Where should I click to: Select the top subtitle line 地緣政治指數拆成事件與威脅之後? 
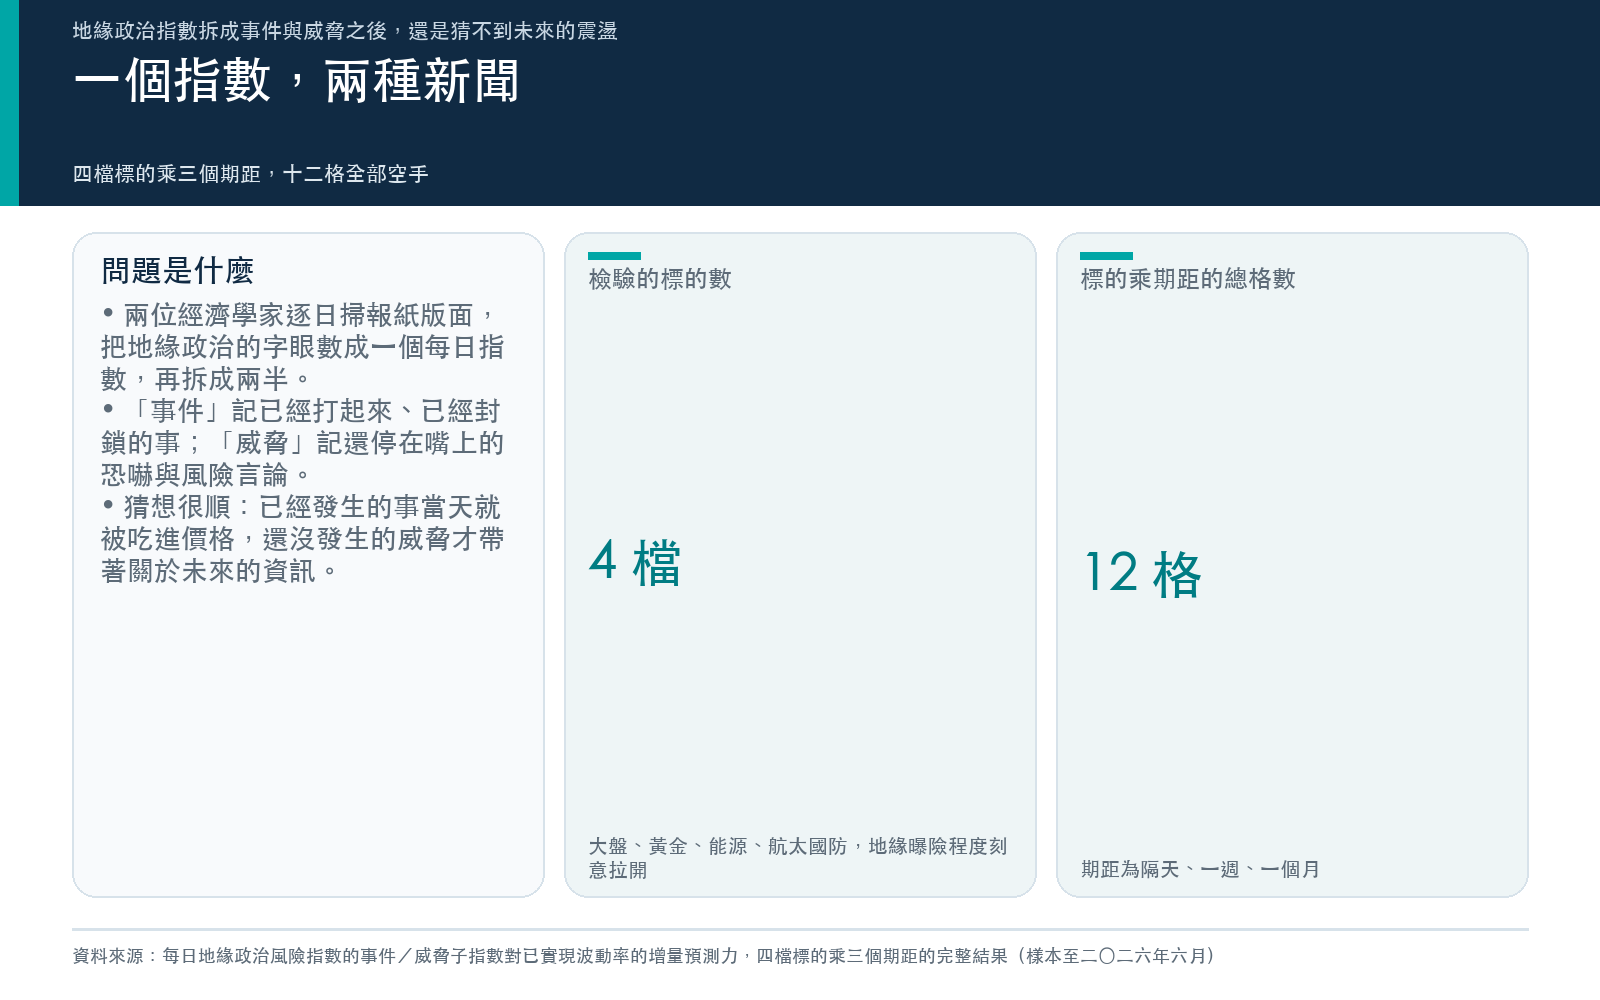(x=345, y=31)
